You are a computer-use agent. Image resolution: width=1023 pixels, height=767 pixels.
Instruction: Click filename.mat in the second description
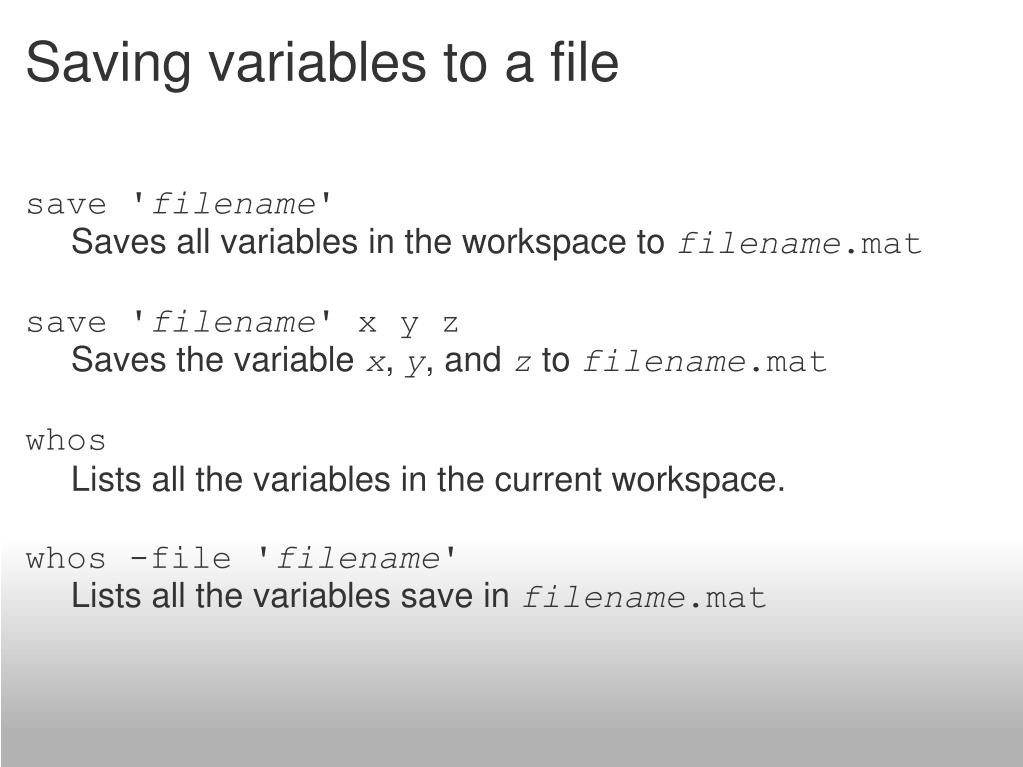click(x=705, y=361)
